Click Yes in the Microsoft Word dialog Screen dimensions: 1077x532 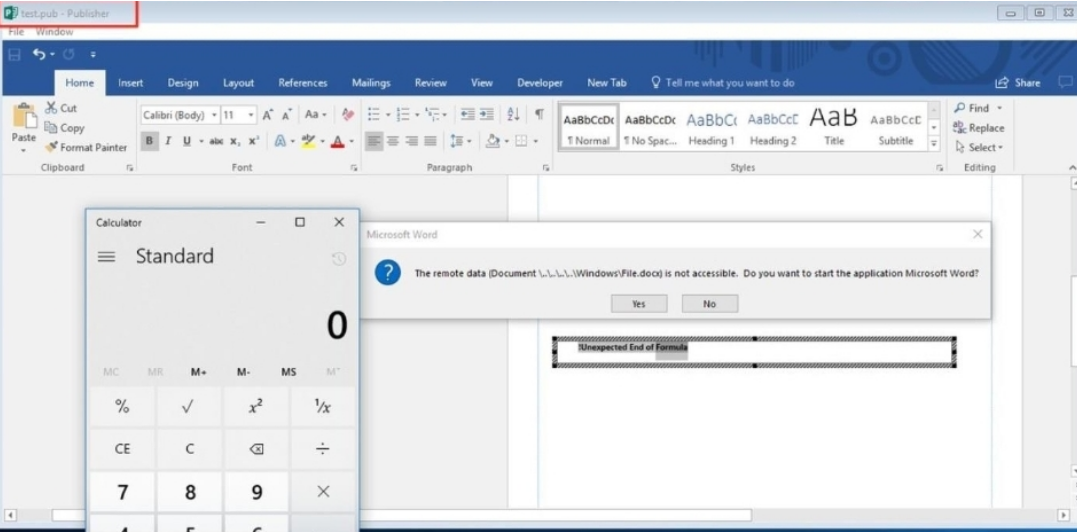pyautogui.click(x=638, y=304)
